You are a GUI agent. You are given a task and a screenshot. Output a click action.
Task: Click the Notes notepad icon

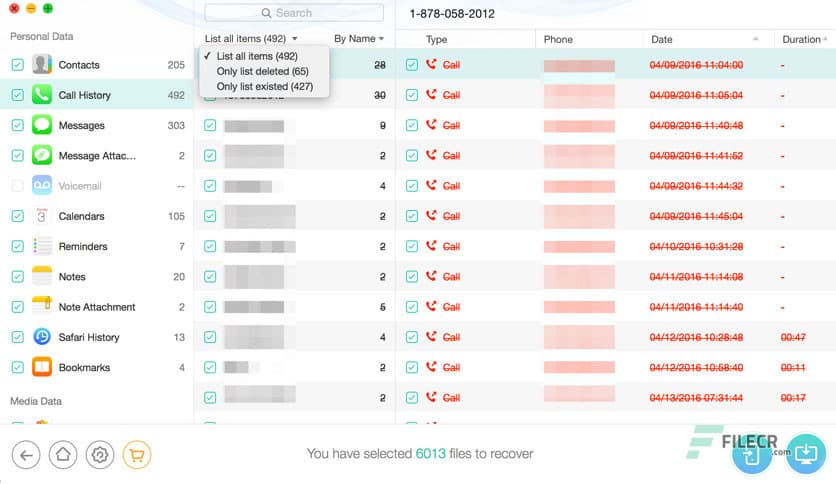tap(42, 276)
